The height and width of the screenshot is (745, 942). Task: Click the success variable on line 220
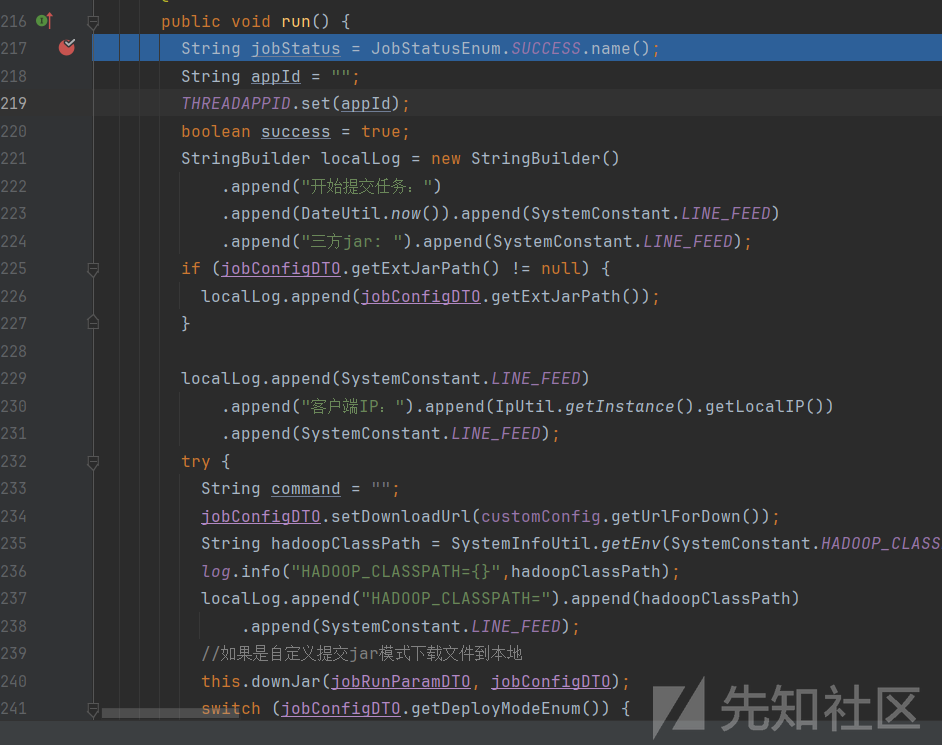click(x=296, y=132)
